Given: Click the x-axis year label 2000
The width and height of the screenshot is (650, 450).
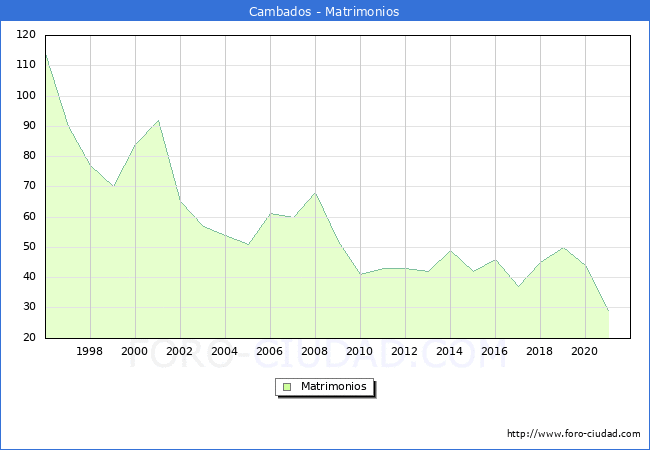Looking at the screenshot, I should [x=134, y=351].
